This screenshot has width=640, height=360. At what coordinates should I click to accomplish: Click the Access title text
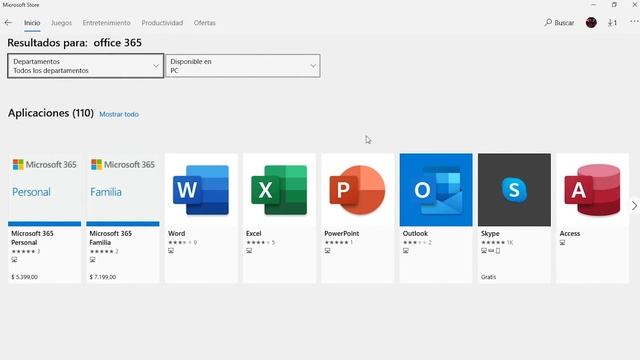570,233
